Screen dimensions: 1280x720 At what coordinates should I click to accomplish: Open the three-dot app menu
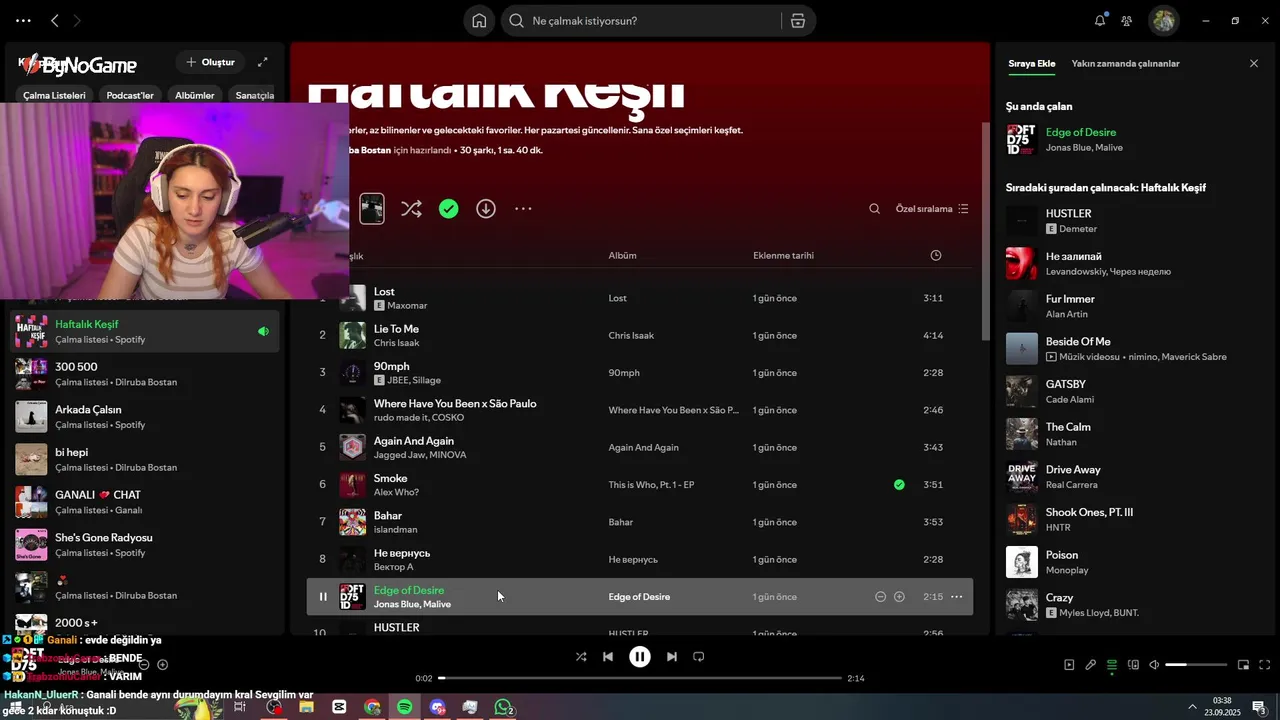(x=23, y=20)
